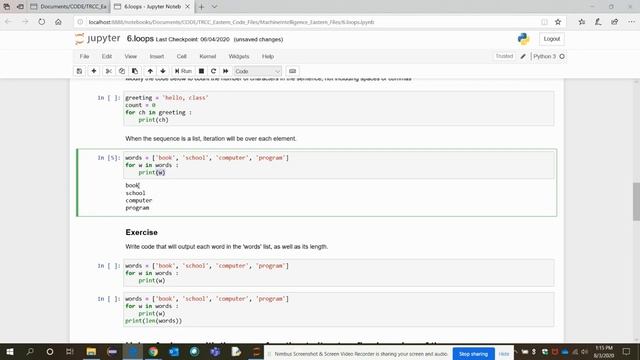The height and width of the screenshot is (360, 640).
Task: Go back to the previous page
Action: point(8,22)
